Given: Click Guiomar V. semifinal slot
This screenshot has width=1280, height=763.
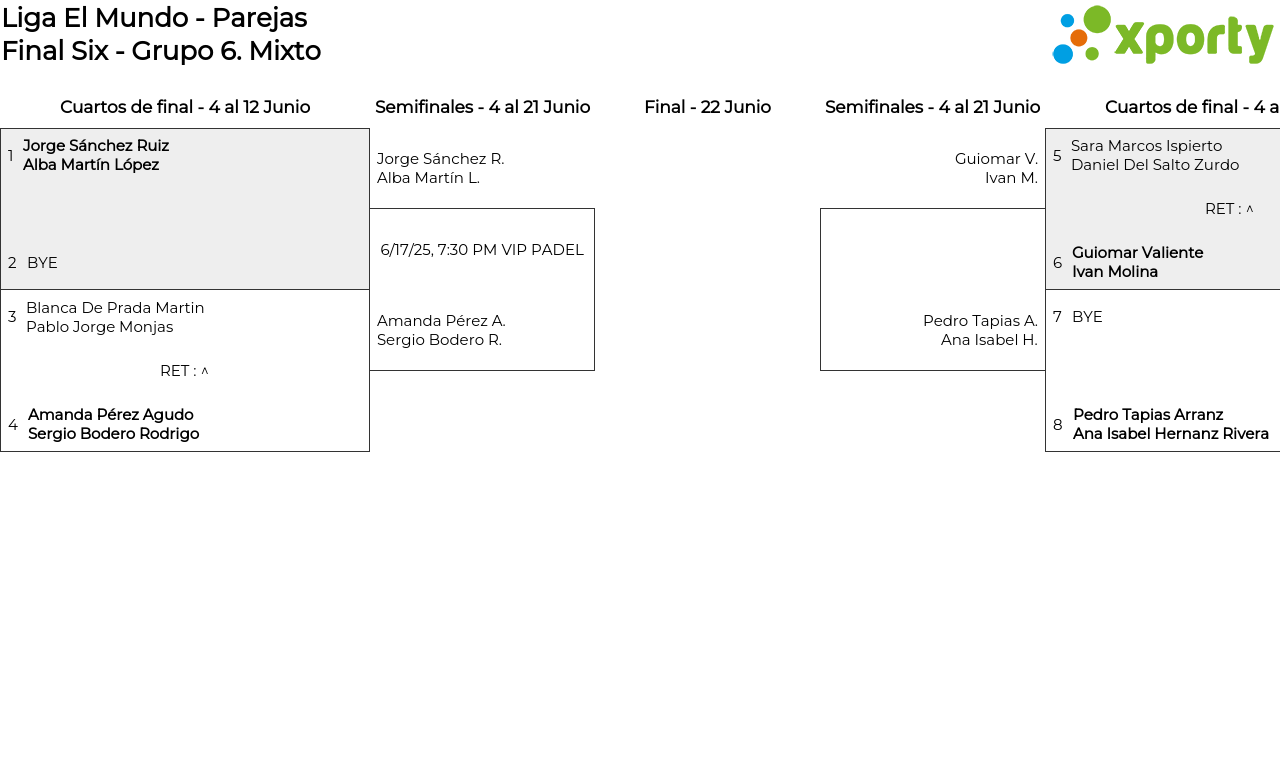Looking at the screenshot, I should click(x=996, y=168).
